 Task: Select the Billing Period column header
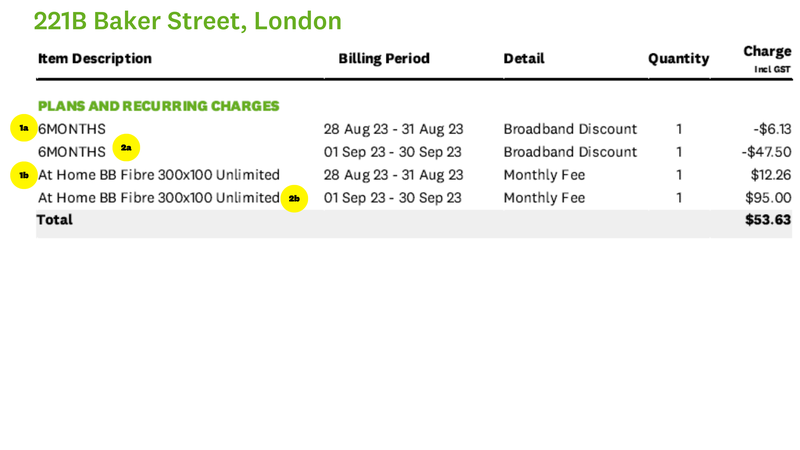point(384,59)
